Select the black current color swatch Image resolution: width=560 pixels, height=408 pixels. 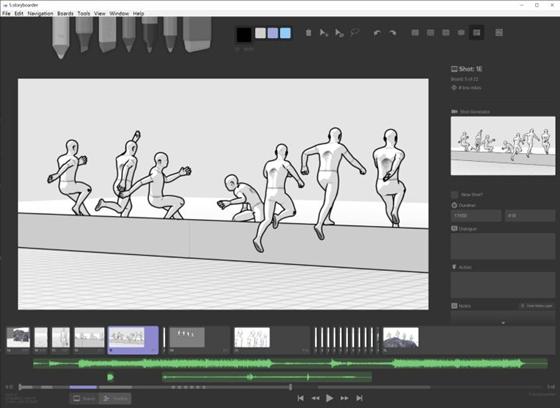click(x=244, y=35)
